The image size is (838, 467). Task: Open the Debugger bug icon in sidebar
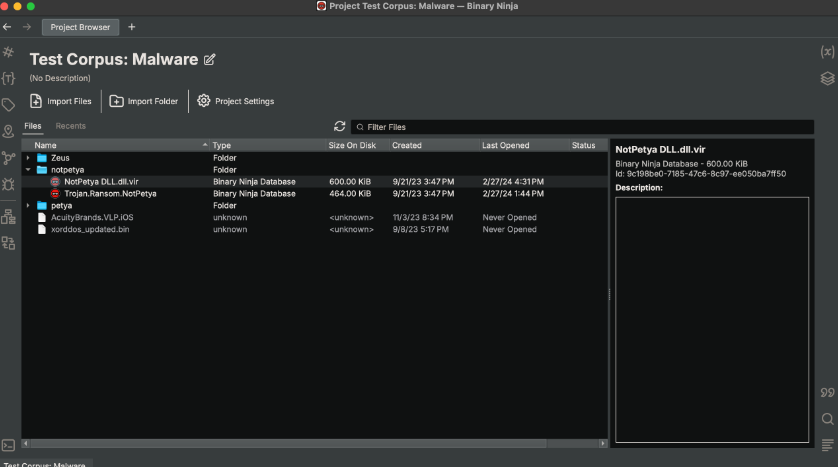coord(9,184)
